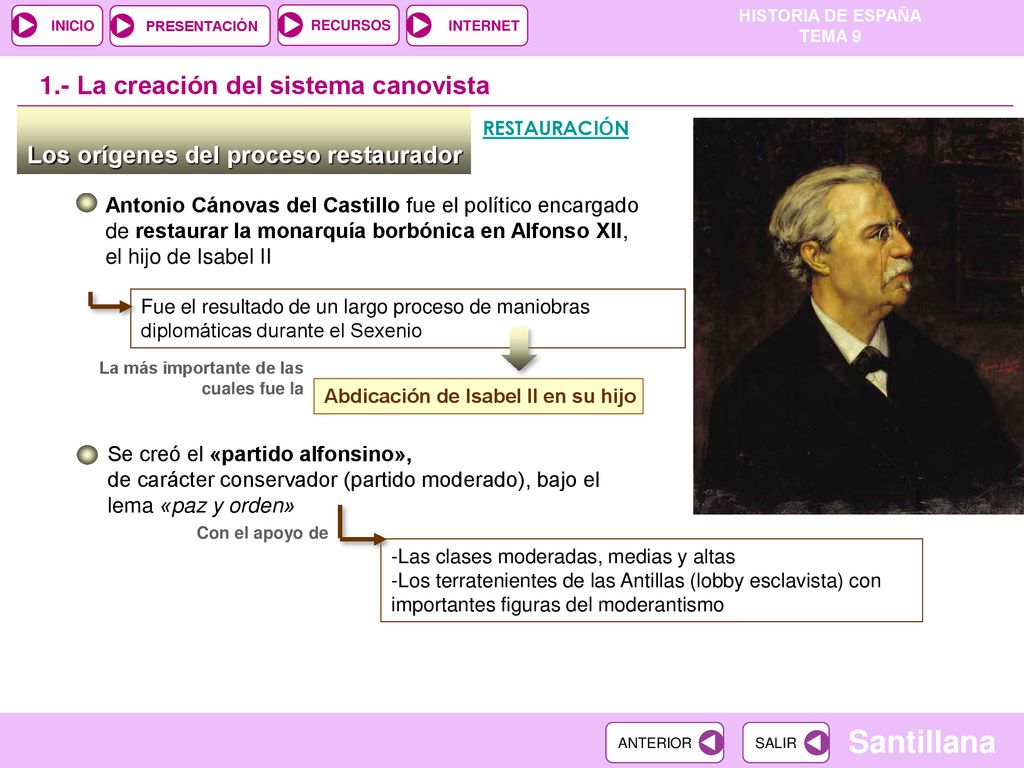This screenshot has width=1024, height=768.
Task: Click the play arrow icon beside RECURSOS
Action: click(x=291, y=25)
